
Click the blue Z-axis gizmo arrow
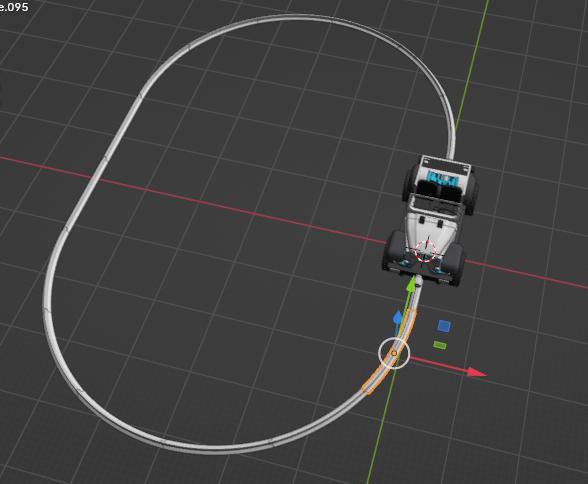pyautogui.click(x=398, y=317)
